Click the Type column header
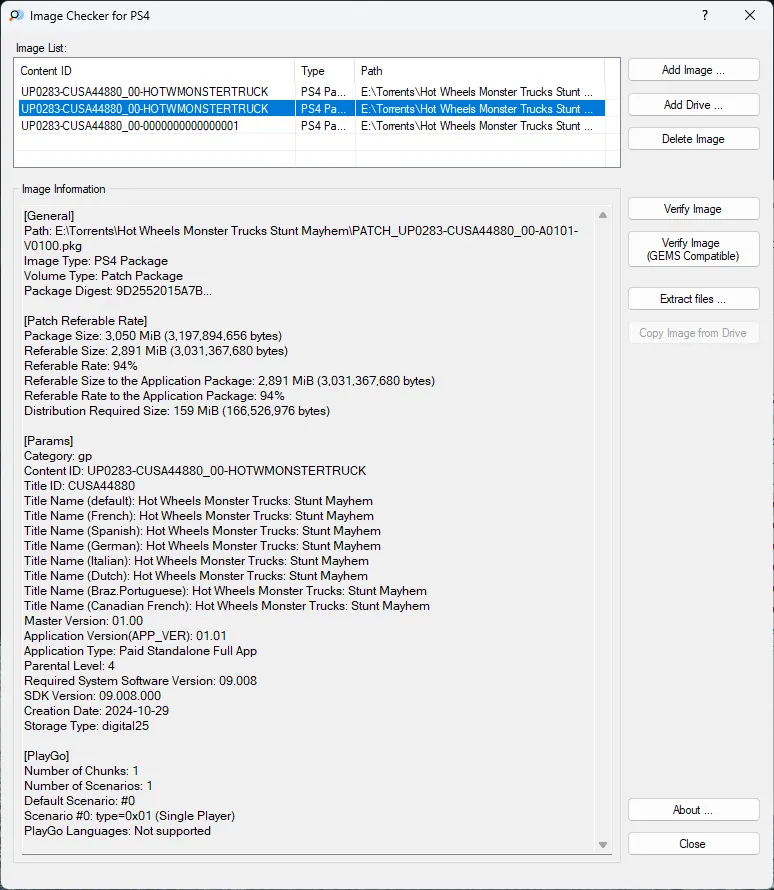The width and height of the screenshot is (774, 890). coord(325,71)
